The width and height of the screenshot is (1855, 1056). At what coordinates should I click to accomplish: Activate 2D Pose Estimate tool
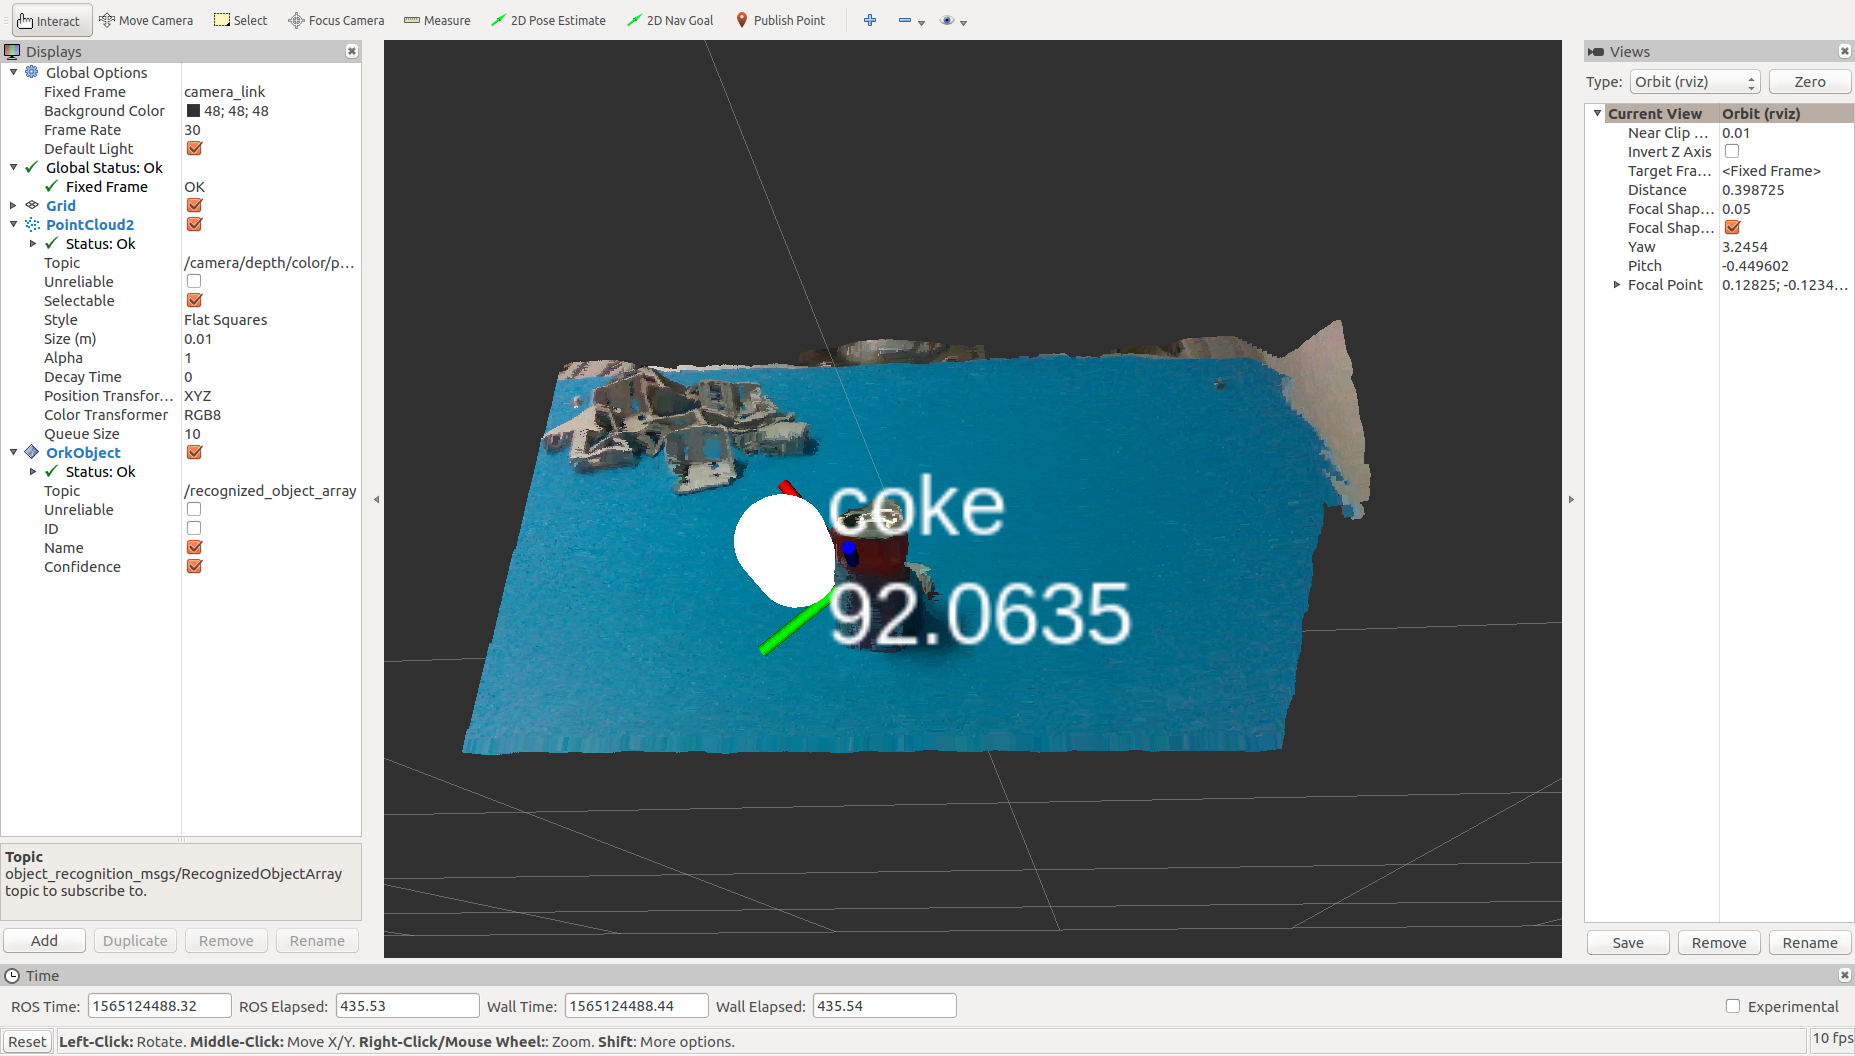coord(548,21)
